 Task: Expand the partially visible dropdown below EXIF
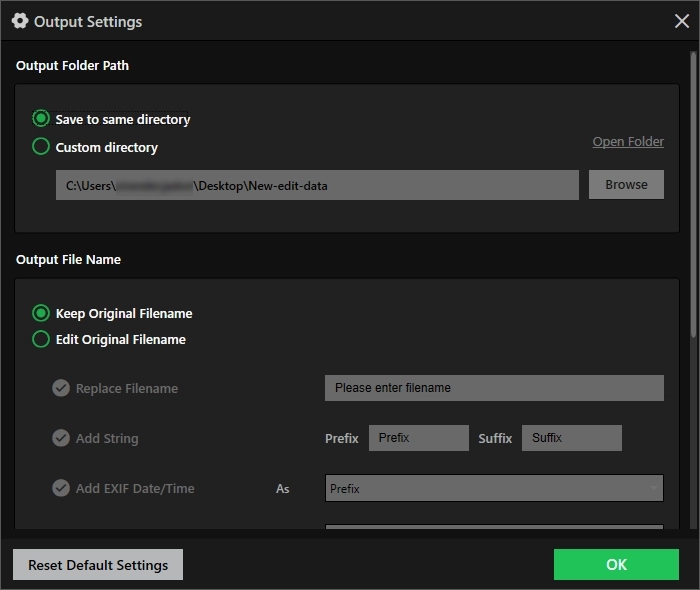click(494, 527)
